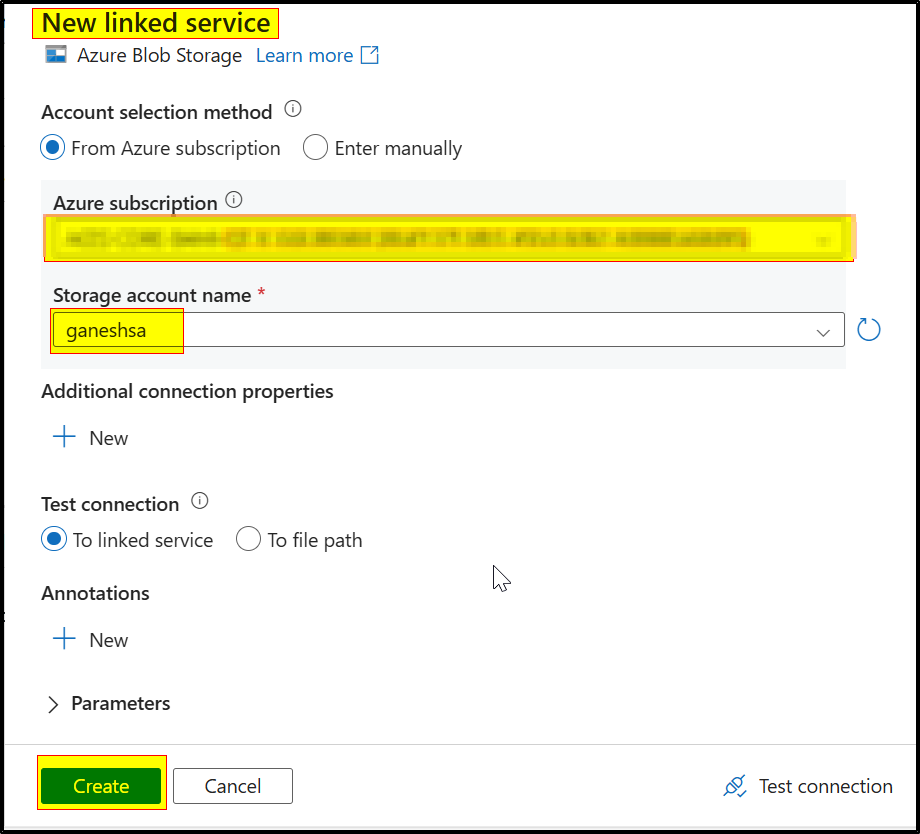Viewport: 920px width, 834px height.
Task: Cancel the new linked service
Action: tap(232, 786)
